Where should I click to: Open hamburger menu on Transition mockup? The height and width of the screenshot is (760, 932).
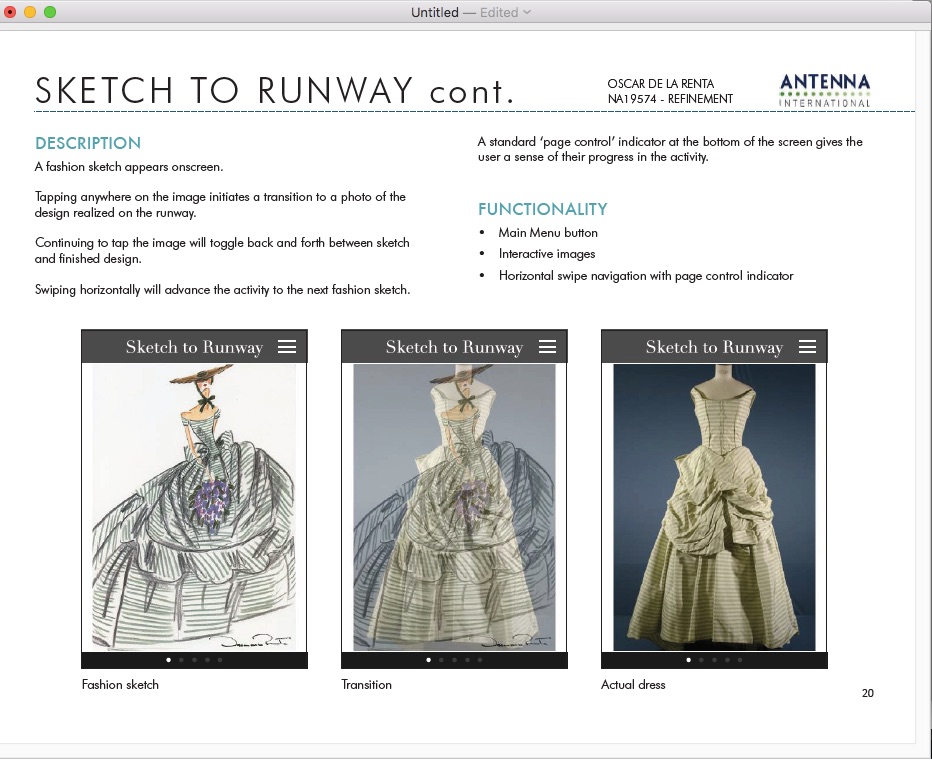(547, 346)
